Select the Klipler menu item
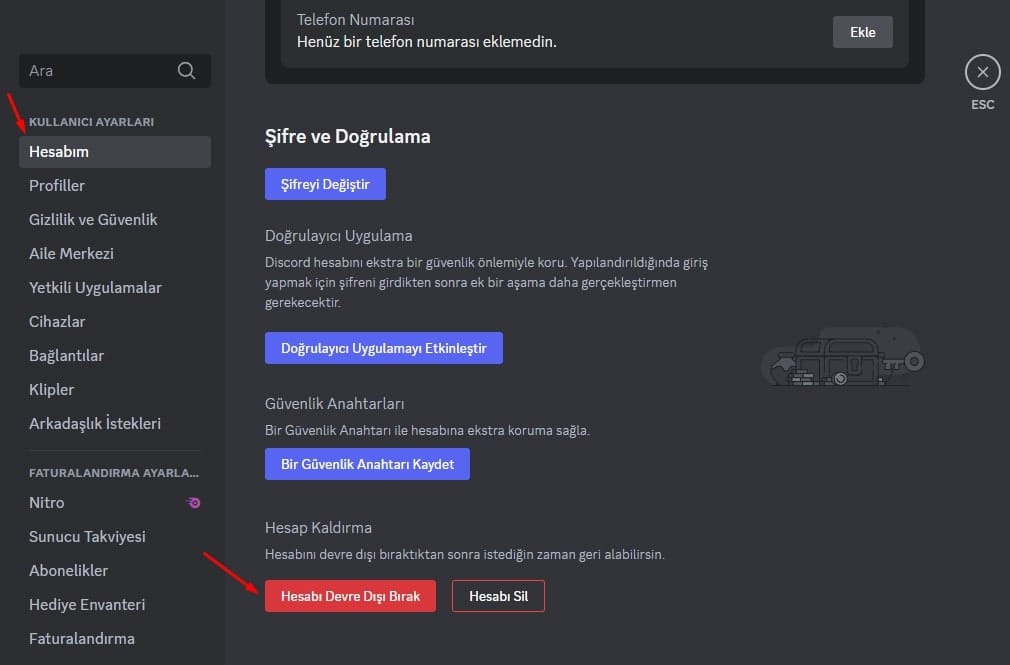This screenshot has width=1010, height=665. coord(52,390)
